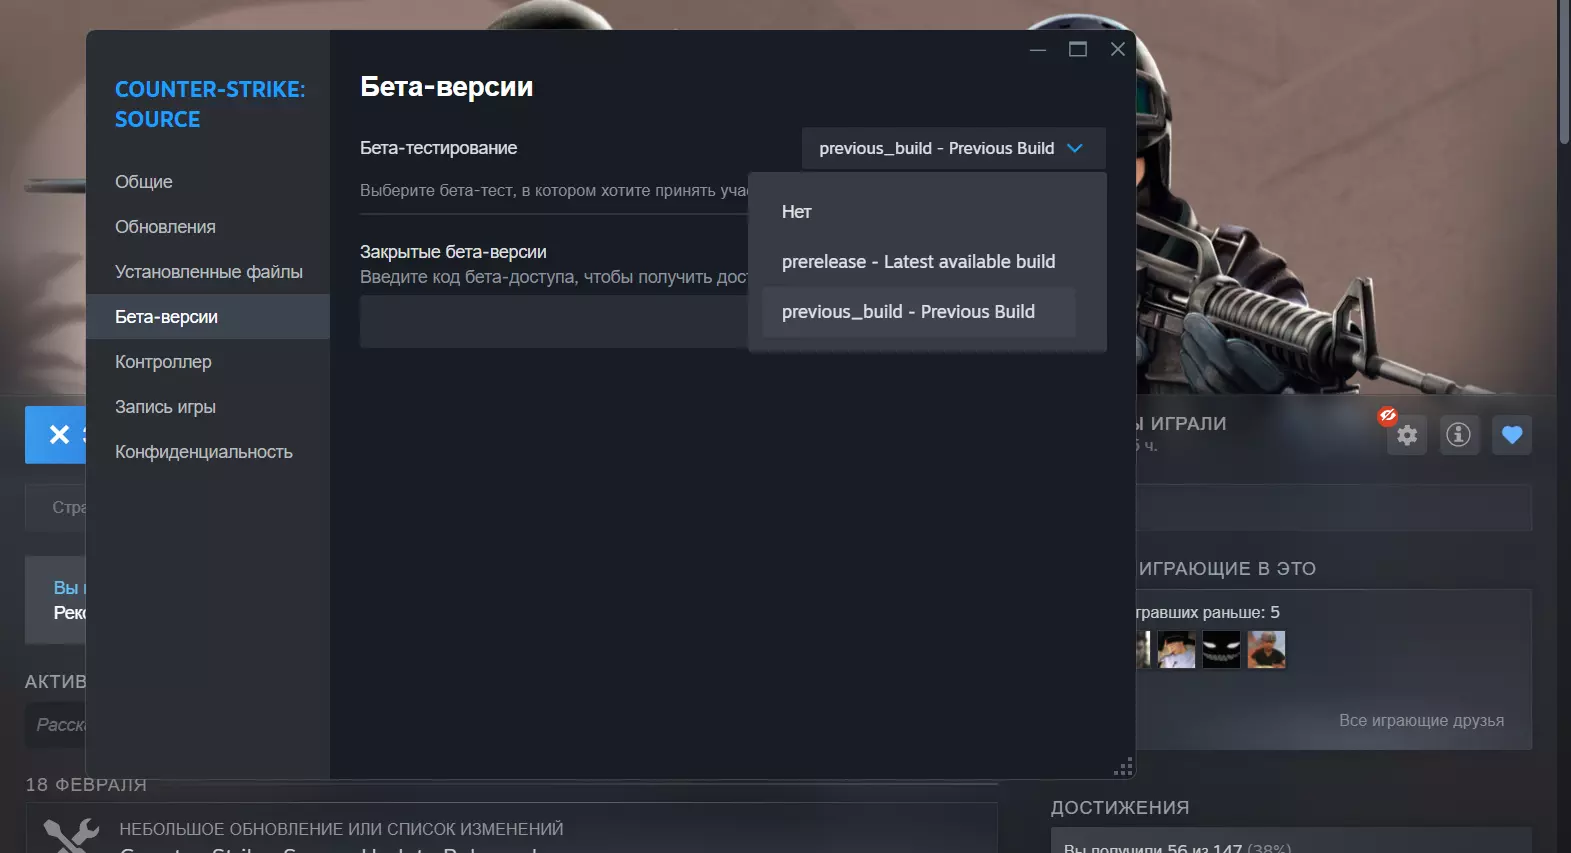Click the wrench update news icon
This screenshot has height=853, width=1571.
point(71,834)
